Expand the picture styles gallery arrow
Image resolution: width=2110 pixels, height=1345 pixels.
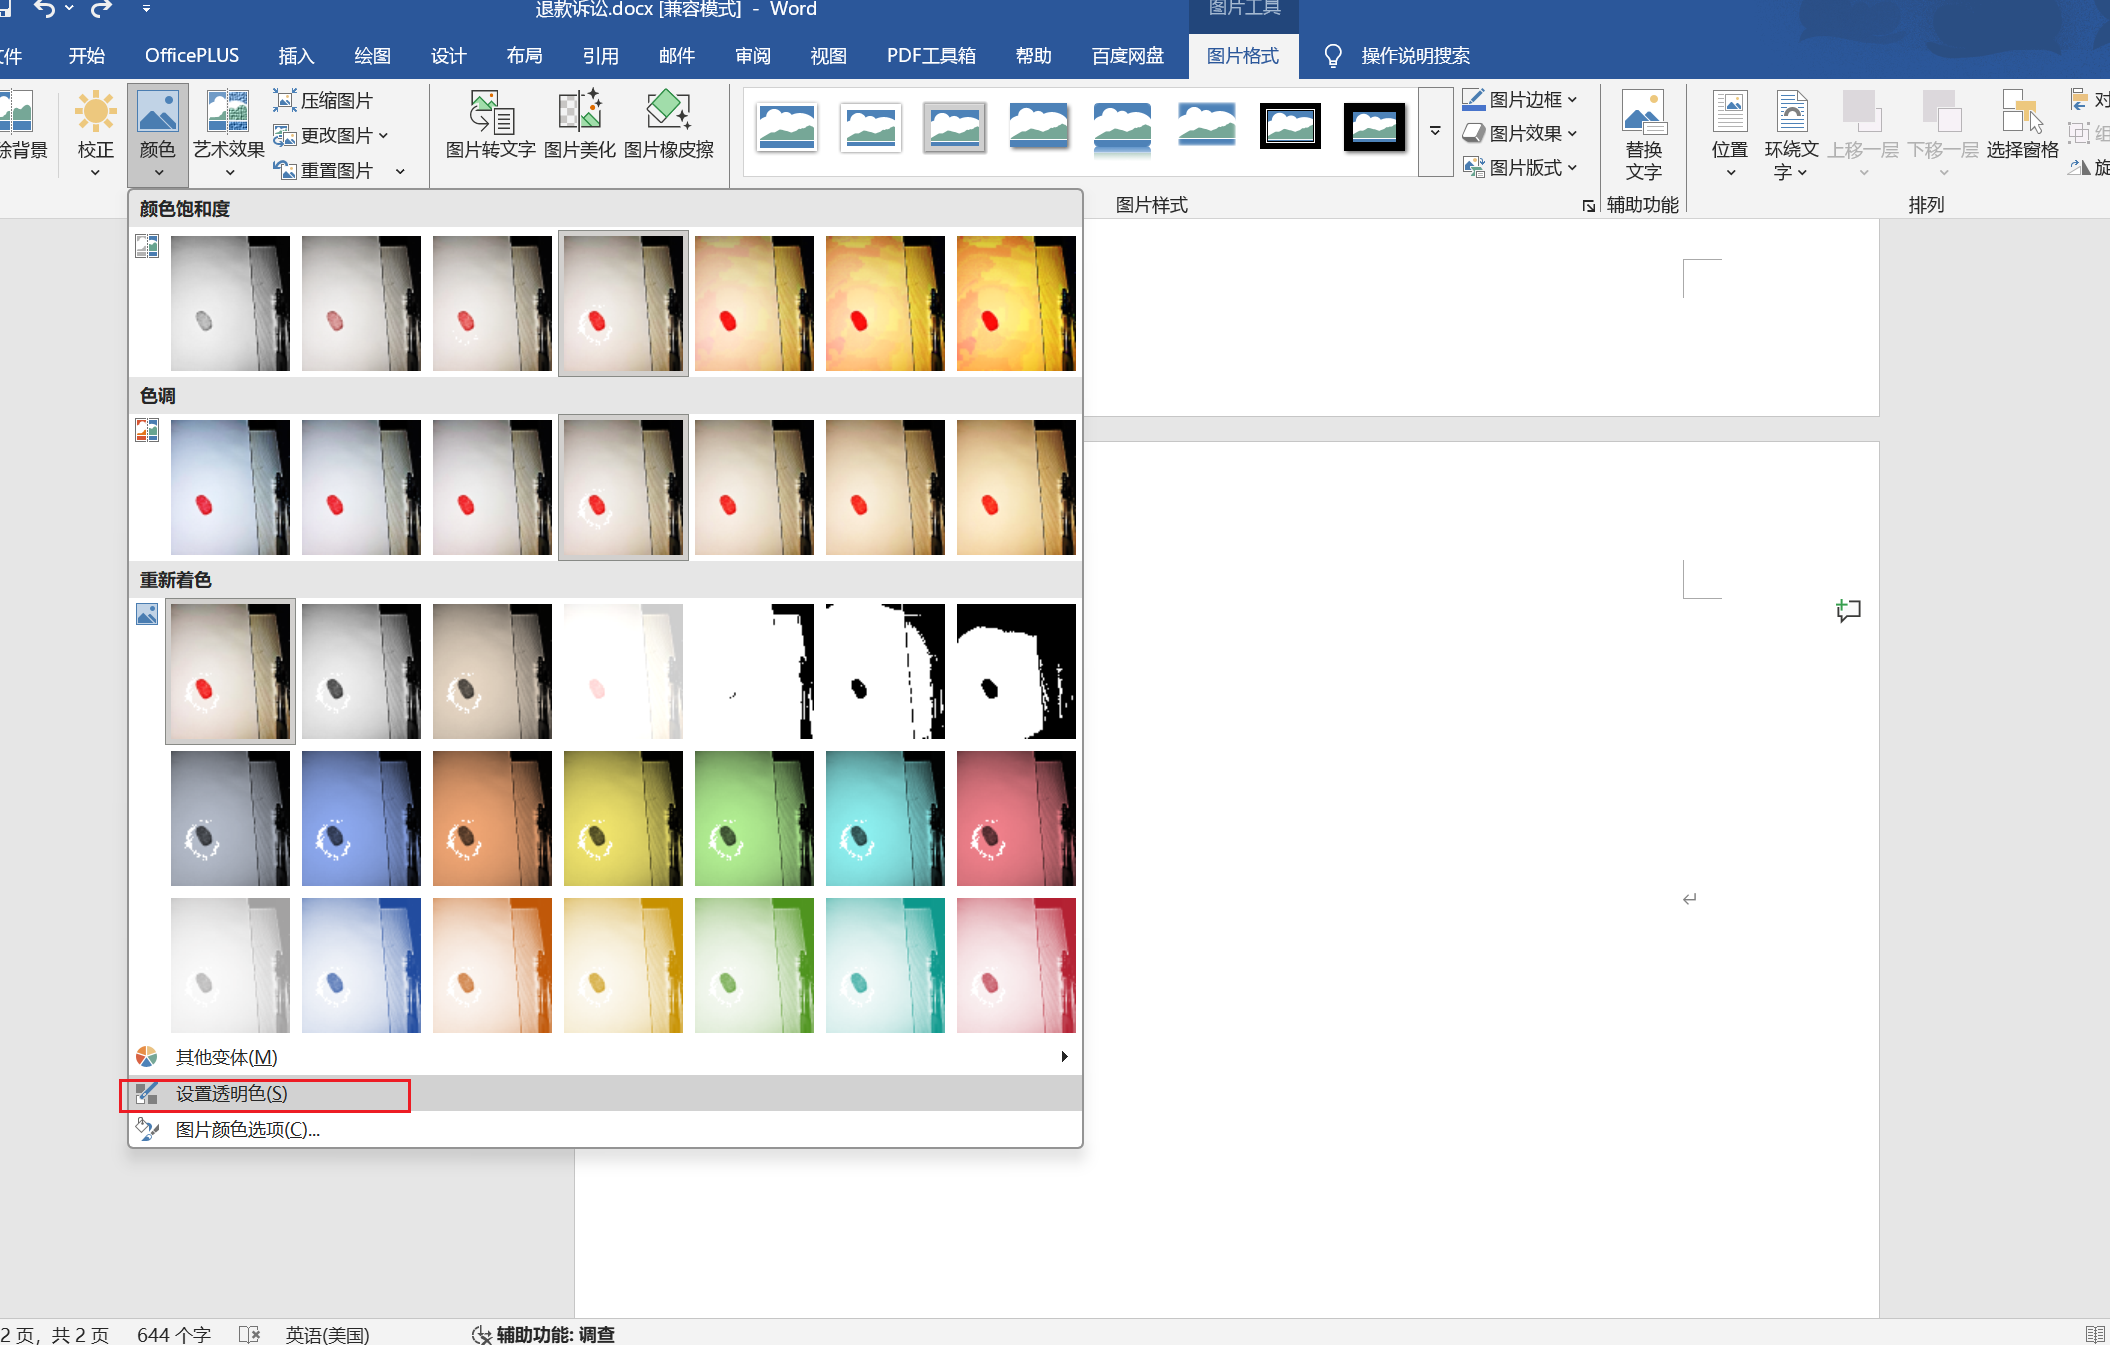[1435, 131]
